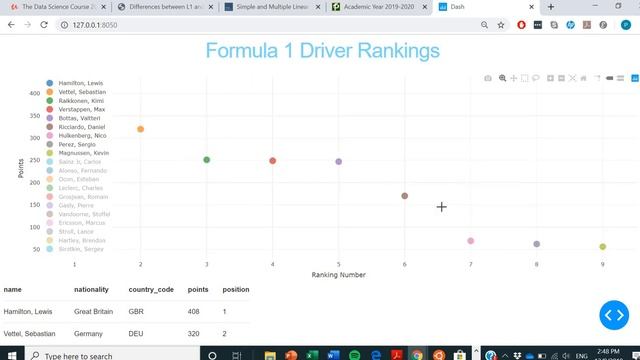The height and width of the screenshot is (360, 640).
Task: Click the '408' points cell
Action: click(193, 311)
